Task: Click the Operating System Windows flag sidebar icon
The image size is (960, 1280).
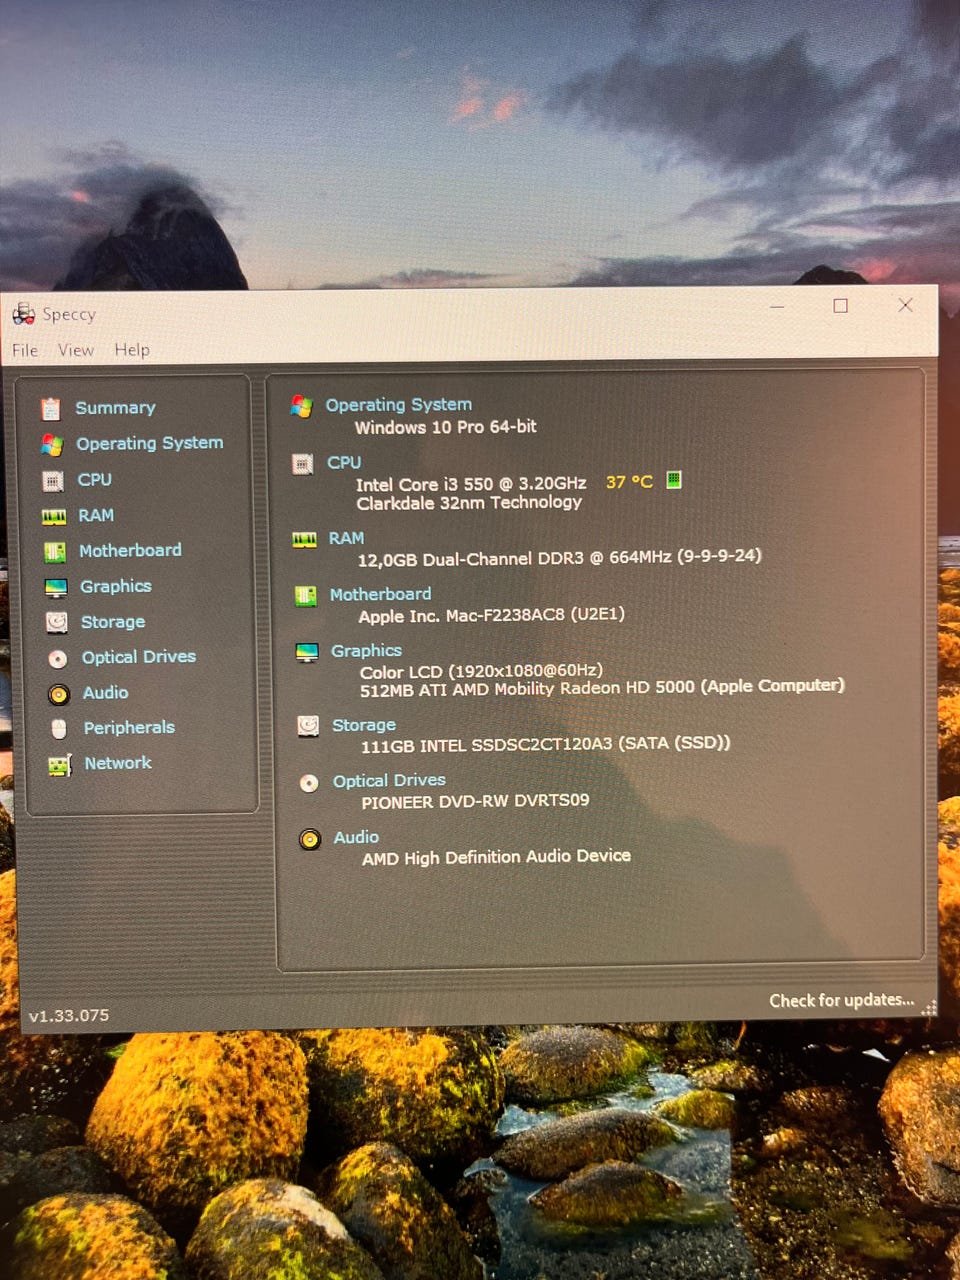Action: pyautogui.click(x=52, y=444)
